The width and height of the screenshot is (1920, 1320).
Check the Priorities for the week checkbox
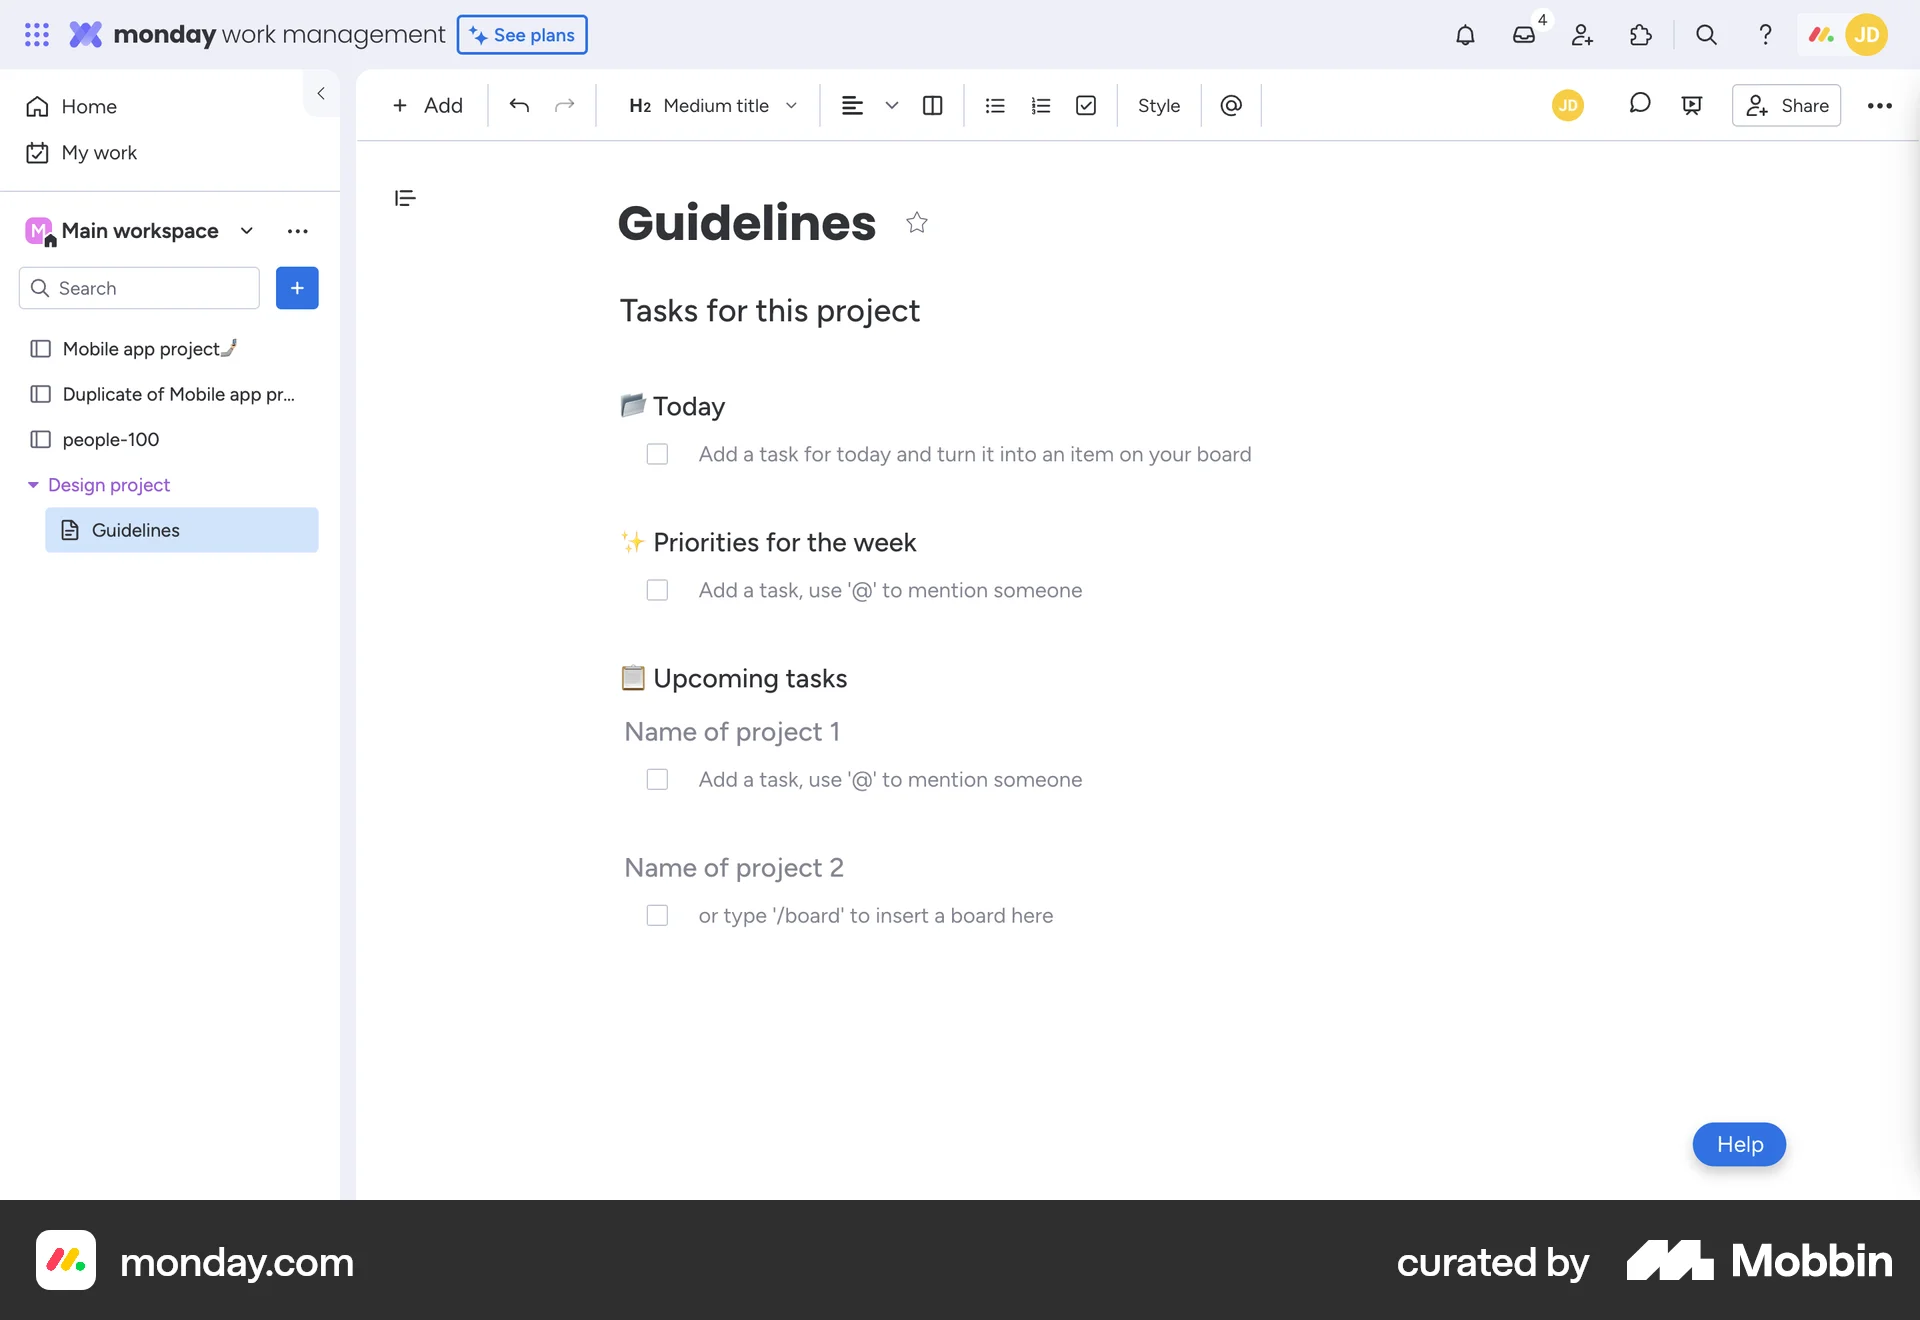click(x=657, y=590)
